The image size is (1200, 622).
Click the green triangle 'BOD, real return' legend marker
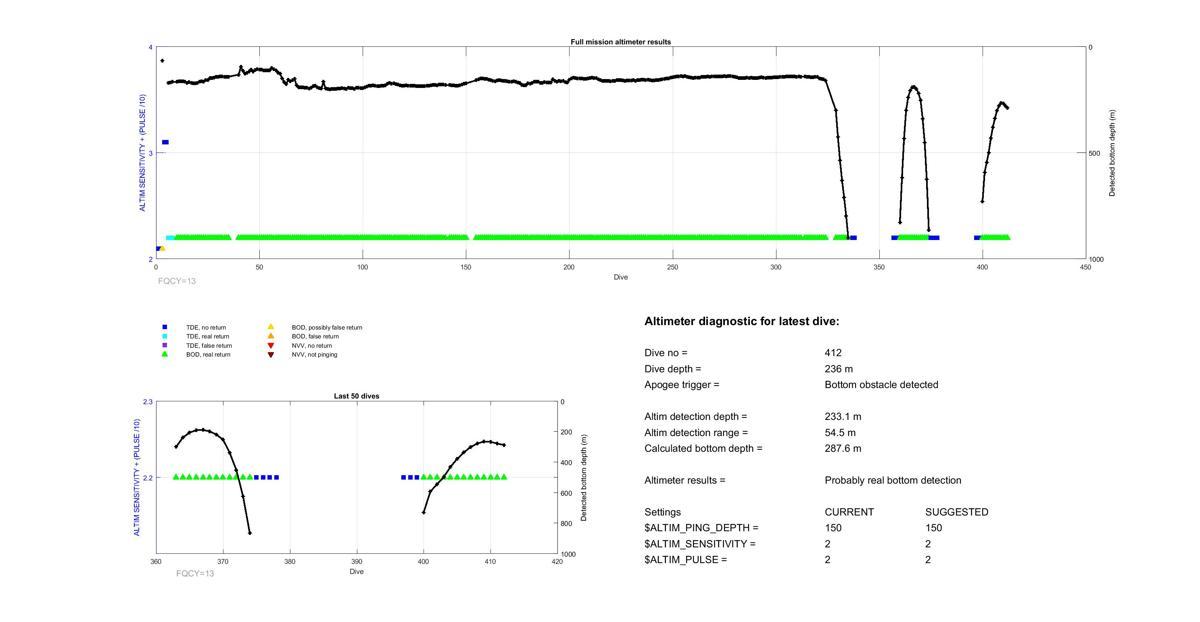click(x=165, y=354)
